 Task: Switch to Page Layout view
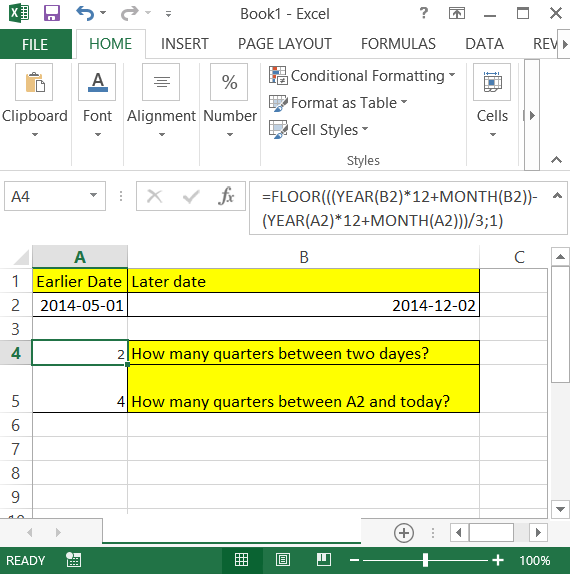[283, 560]
